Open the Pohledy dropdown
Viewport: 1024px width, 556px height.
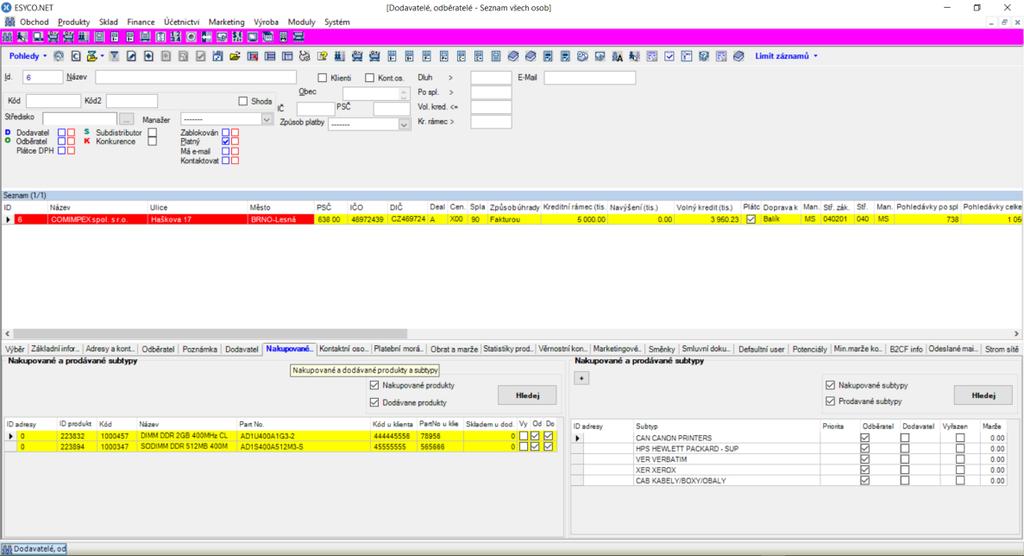[27, 56]
